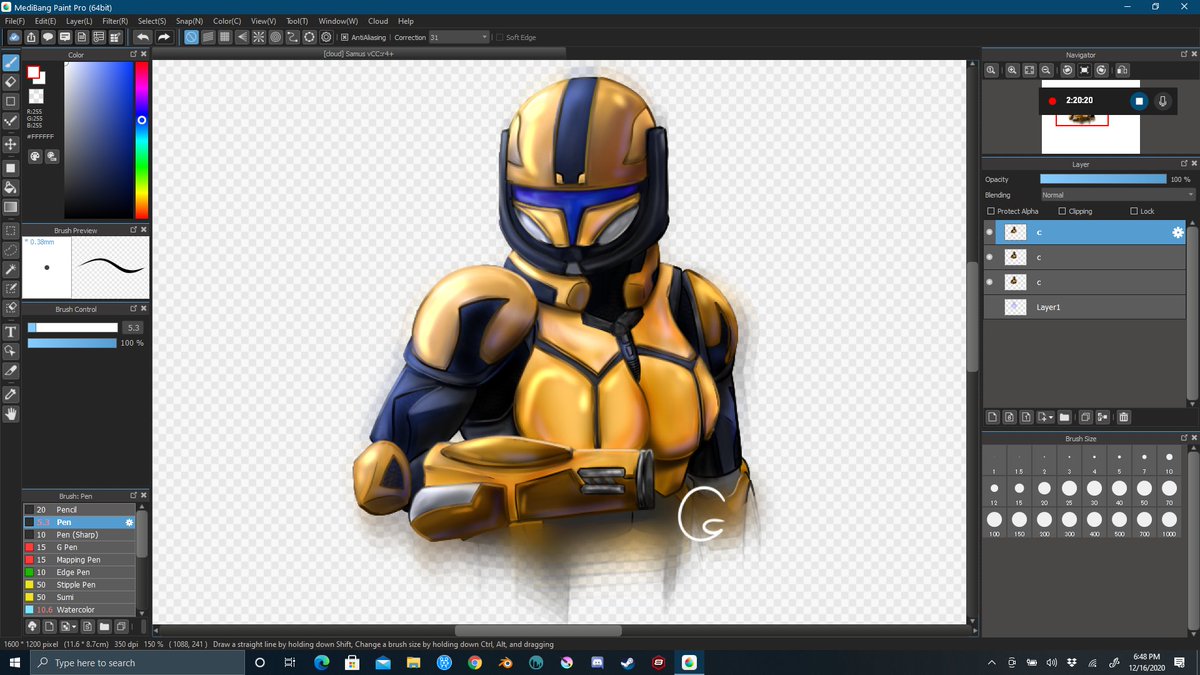This screenshot has height=675, width=1200.
Task: Select the Stipple Pen brush
Action: pos(79,584)
